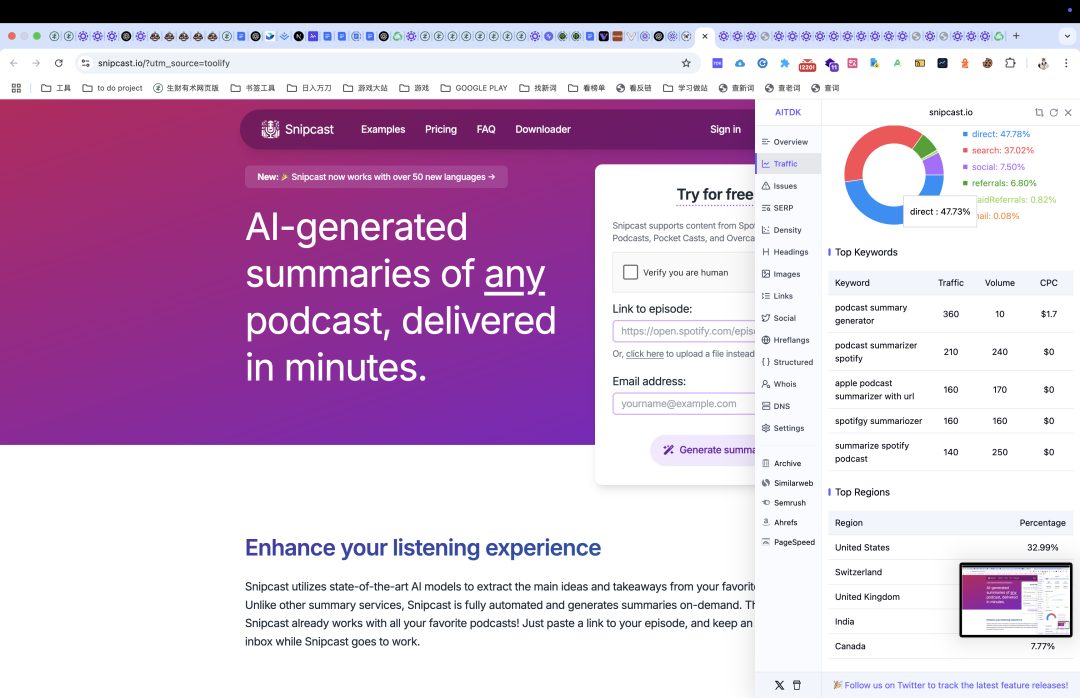Click the Generate summary button
The height and width of the screenshot is (698, 1080).
[x=703, y=450]
